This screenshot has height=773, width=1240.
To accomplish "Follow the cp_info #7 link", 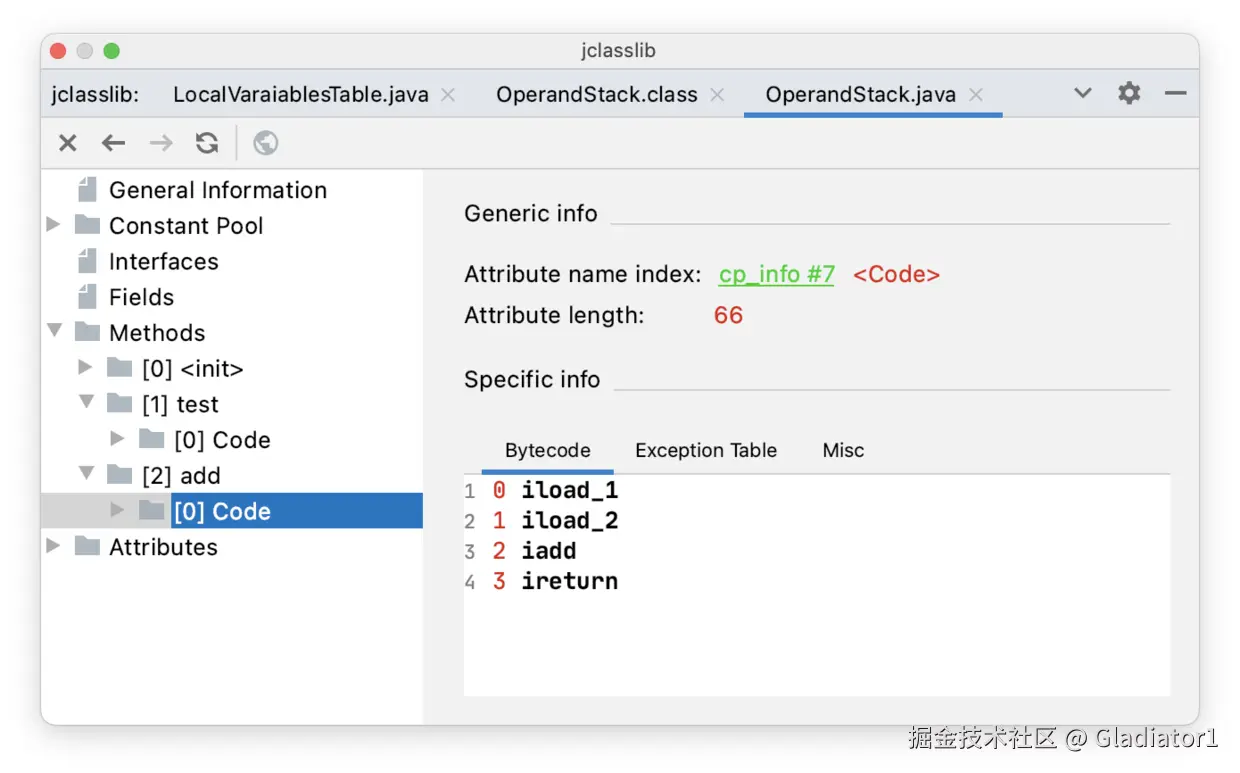I will [776, 275].
